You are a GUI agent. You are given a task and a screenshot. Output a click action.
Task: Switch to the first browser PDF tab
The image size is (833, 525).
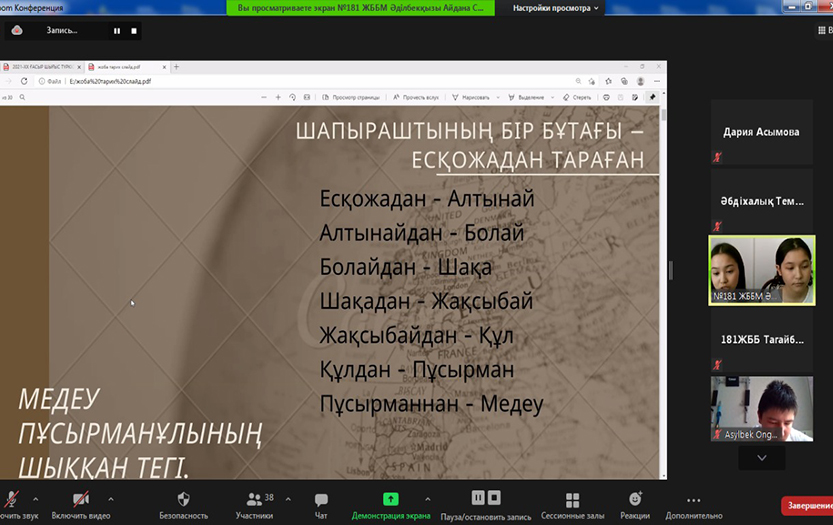tap(40, 67)
